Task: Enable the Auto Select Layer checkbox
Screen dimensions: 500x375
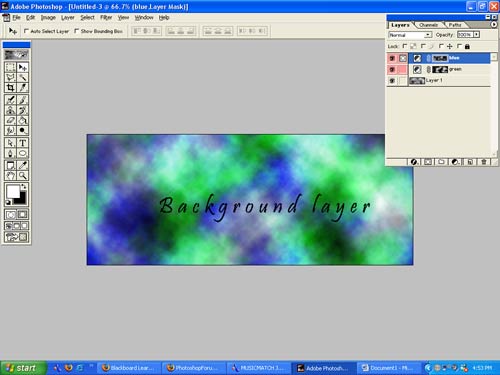Action: point(26,31)
